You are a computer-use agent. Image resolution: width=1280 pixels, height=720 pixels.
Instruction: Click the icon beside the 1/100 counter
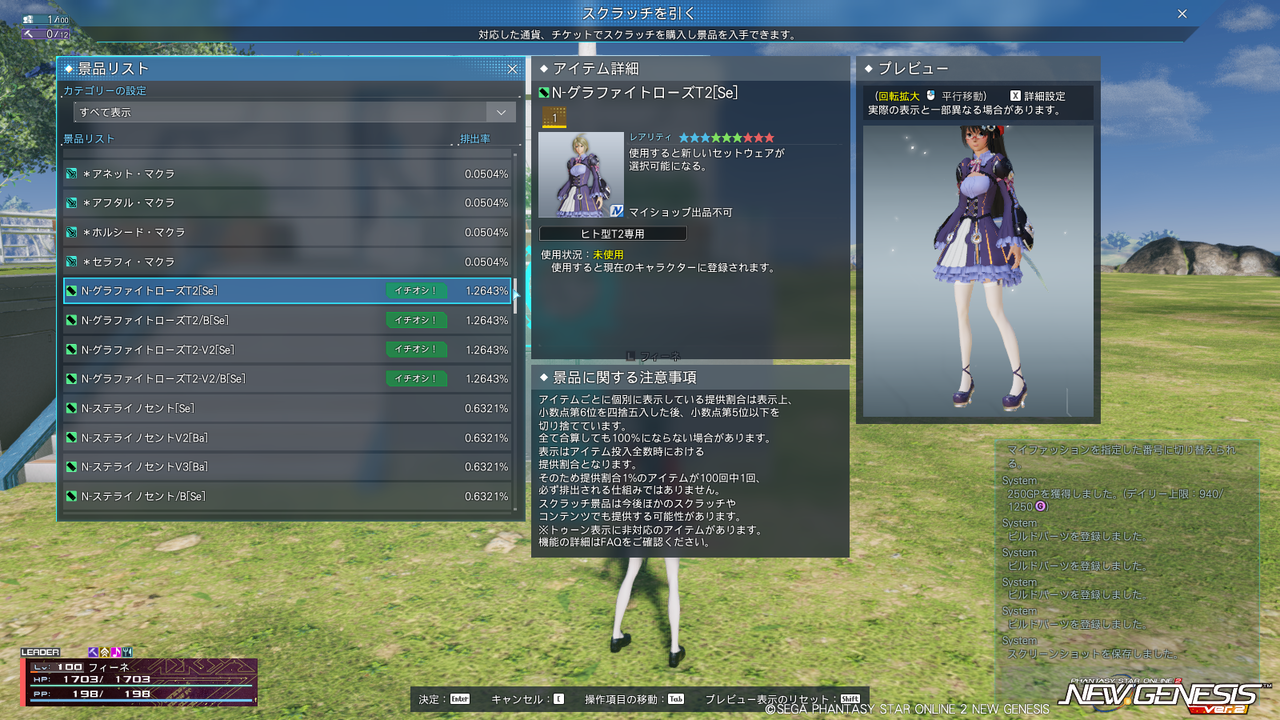tap(27, 19)
